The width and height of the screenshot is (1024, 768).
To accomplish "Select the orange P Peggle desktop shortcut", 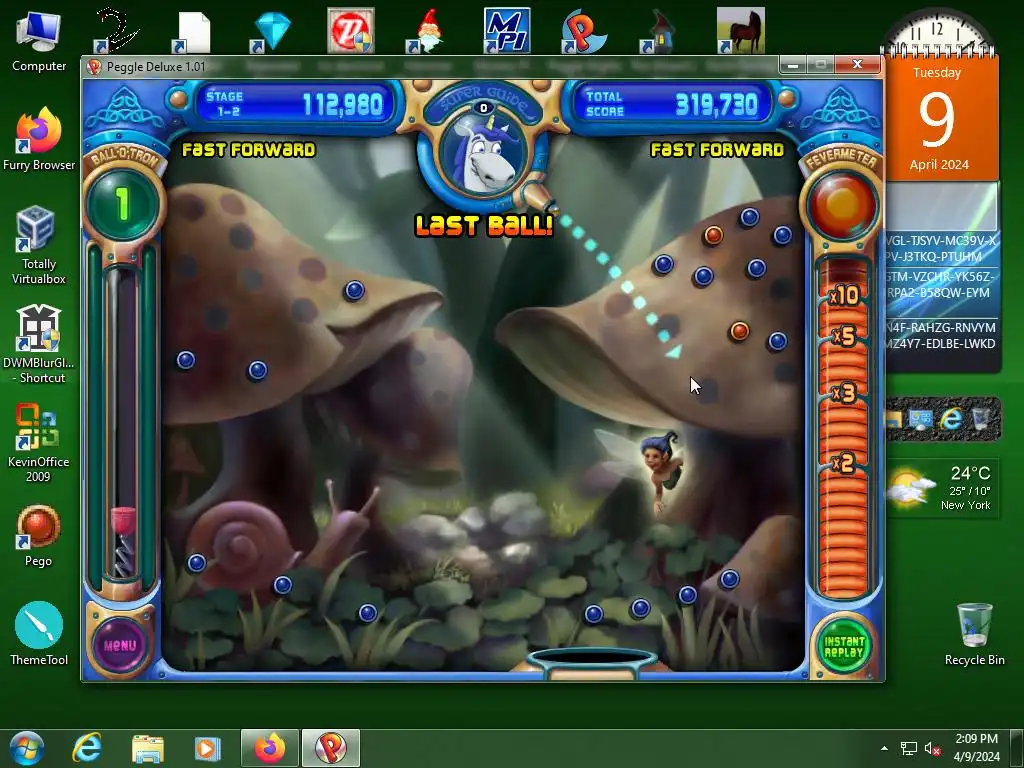I will click(x=583, y=31).
